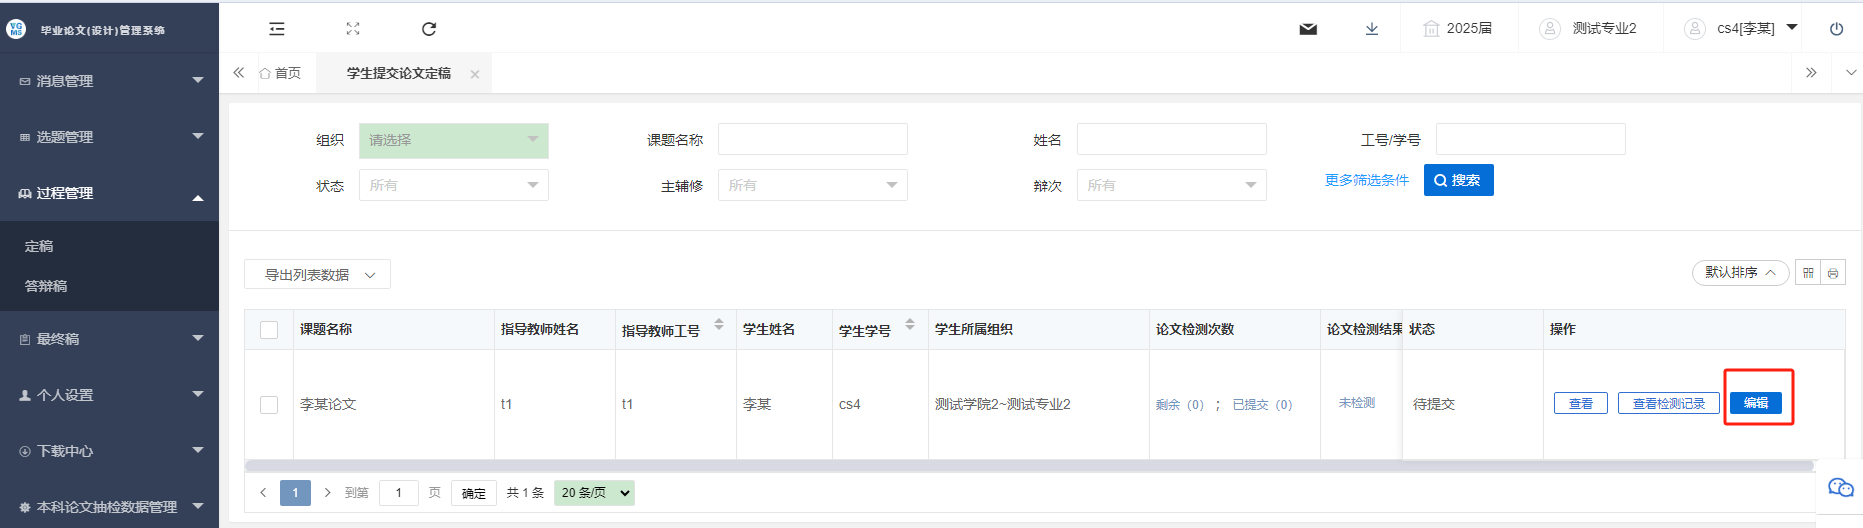Expand the 选题管理 menu

tap(109, 137)
